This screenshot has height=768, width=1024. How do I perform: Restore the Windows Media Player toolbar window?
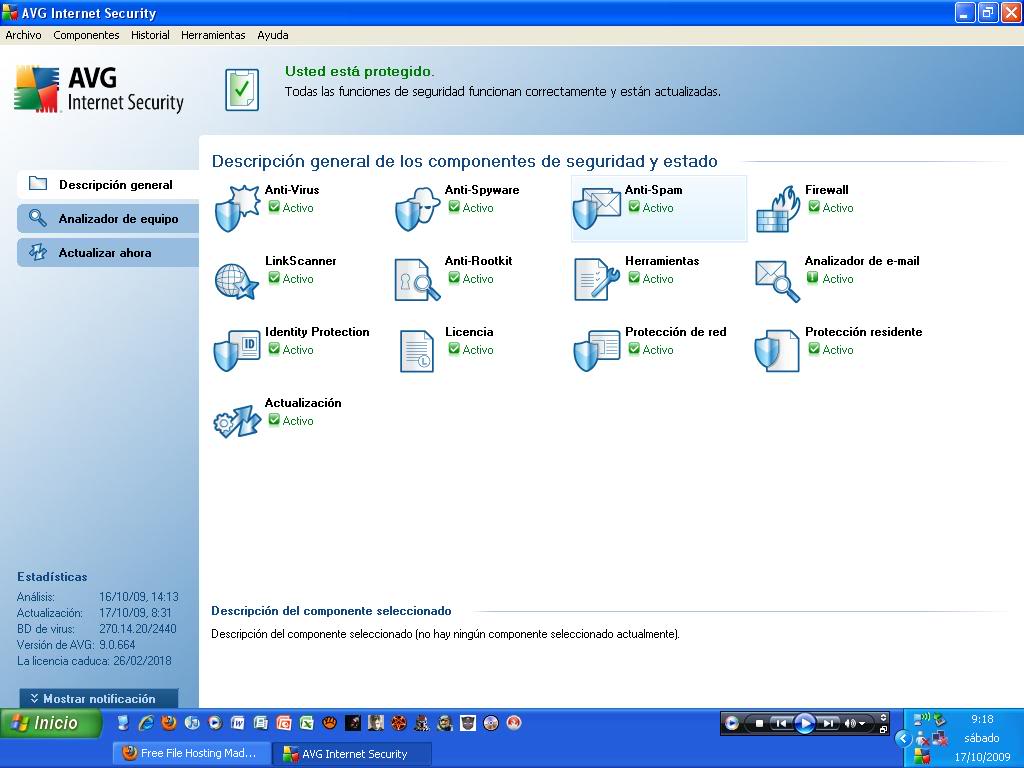(x=884, y=729)
